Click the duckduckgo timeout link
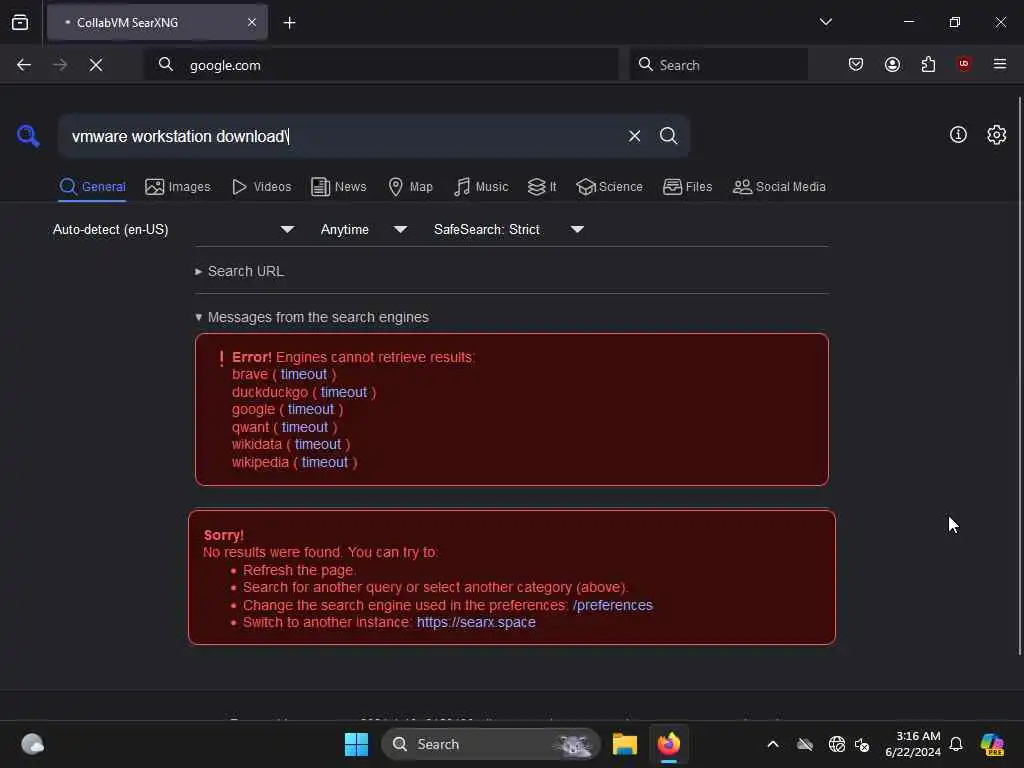1024x768 pixels. coord(344,392)
